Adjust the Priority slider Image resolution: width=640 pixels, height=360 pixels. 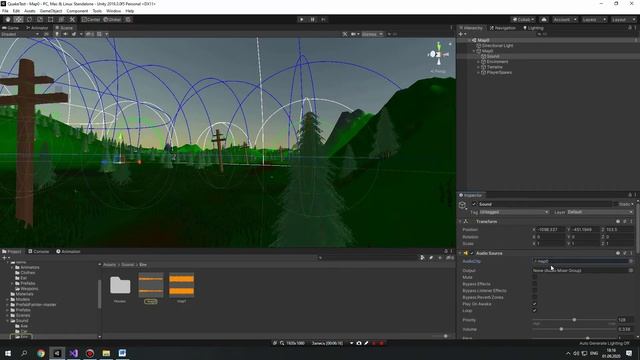(x=574, y=320)
